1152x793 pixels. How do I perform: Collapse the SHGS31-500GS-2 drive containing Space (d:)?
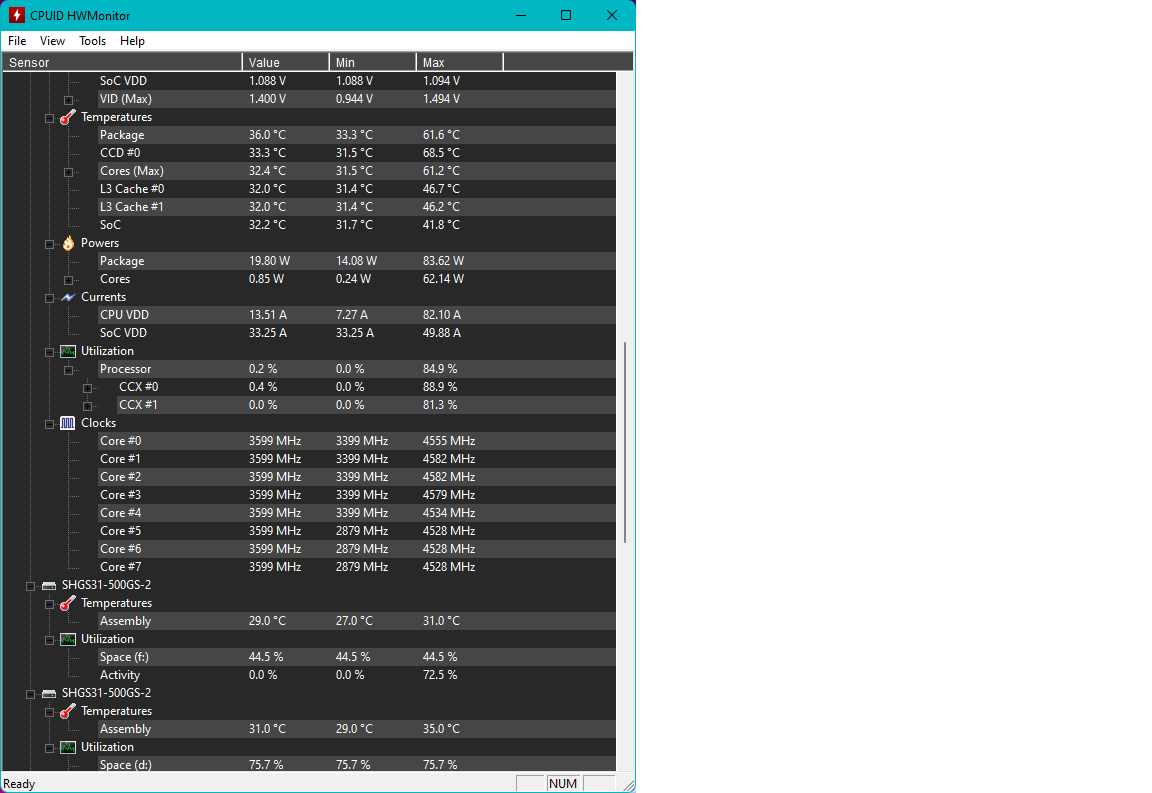coord(30,695)
